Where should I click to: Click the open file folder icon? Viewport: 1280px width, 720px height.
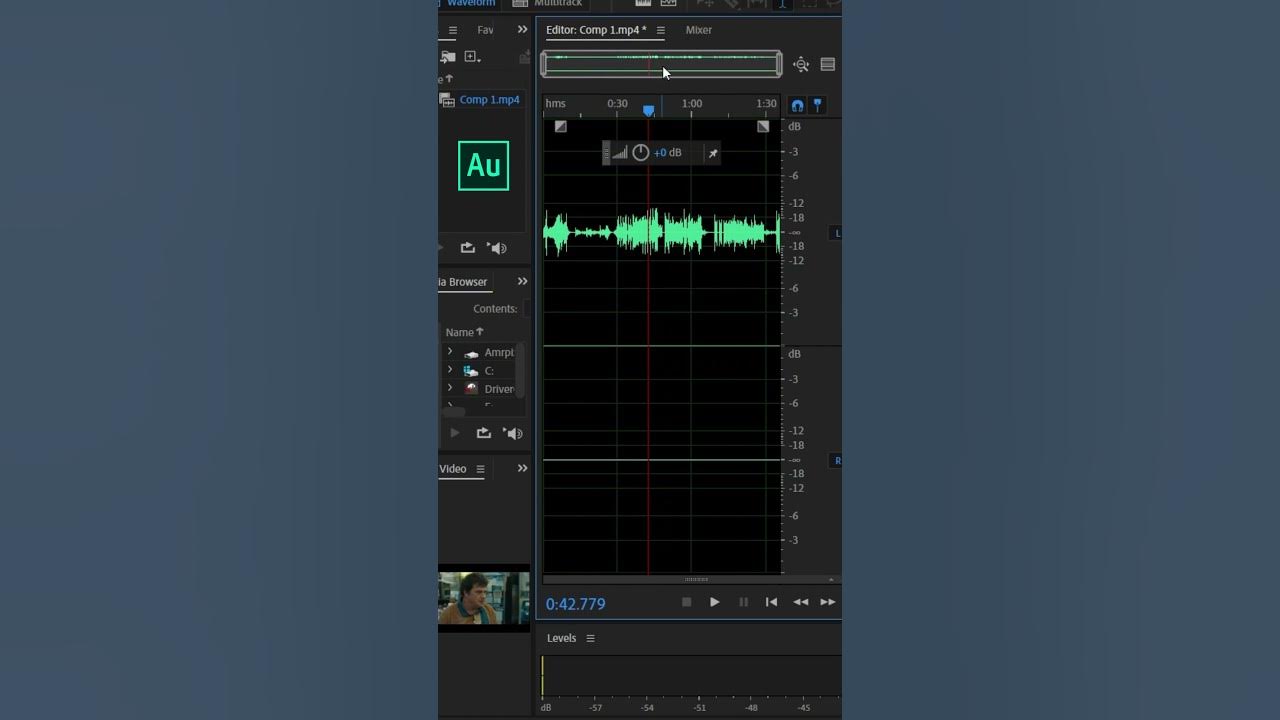[448, 57]
